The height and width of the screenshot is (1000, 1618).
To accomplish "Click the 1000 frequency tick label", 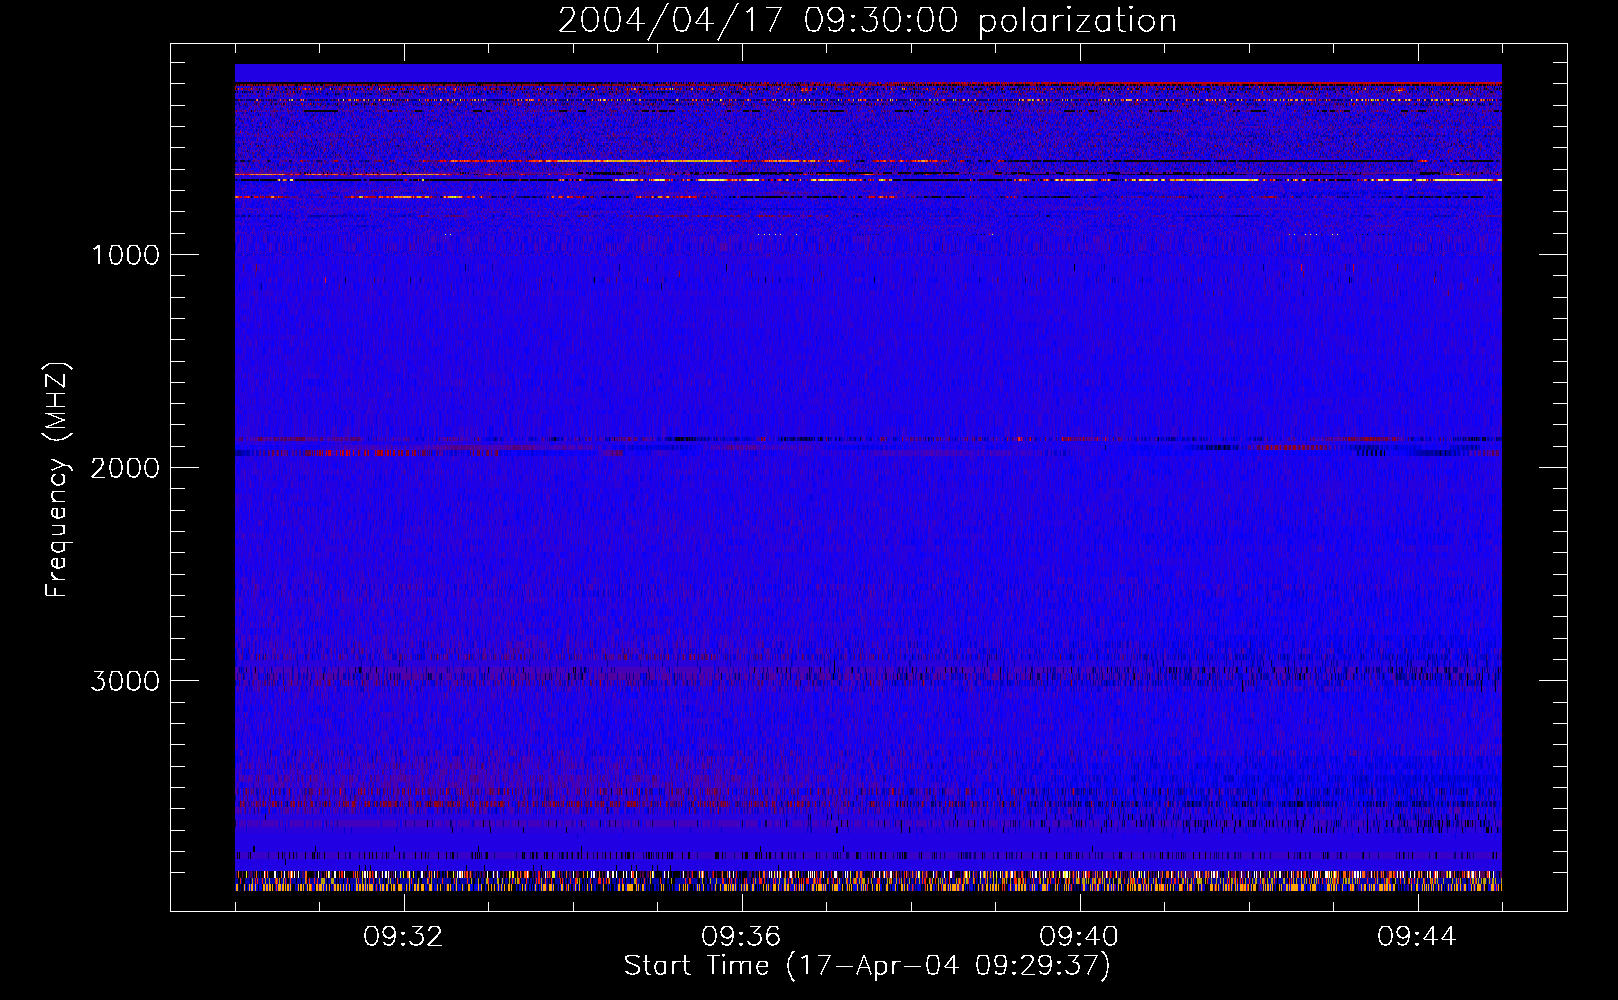I will (125, 255).
